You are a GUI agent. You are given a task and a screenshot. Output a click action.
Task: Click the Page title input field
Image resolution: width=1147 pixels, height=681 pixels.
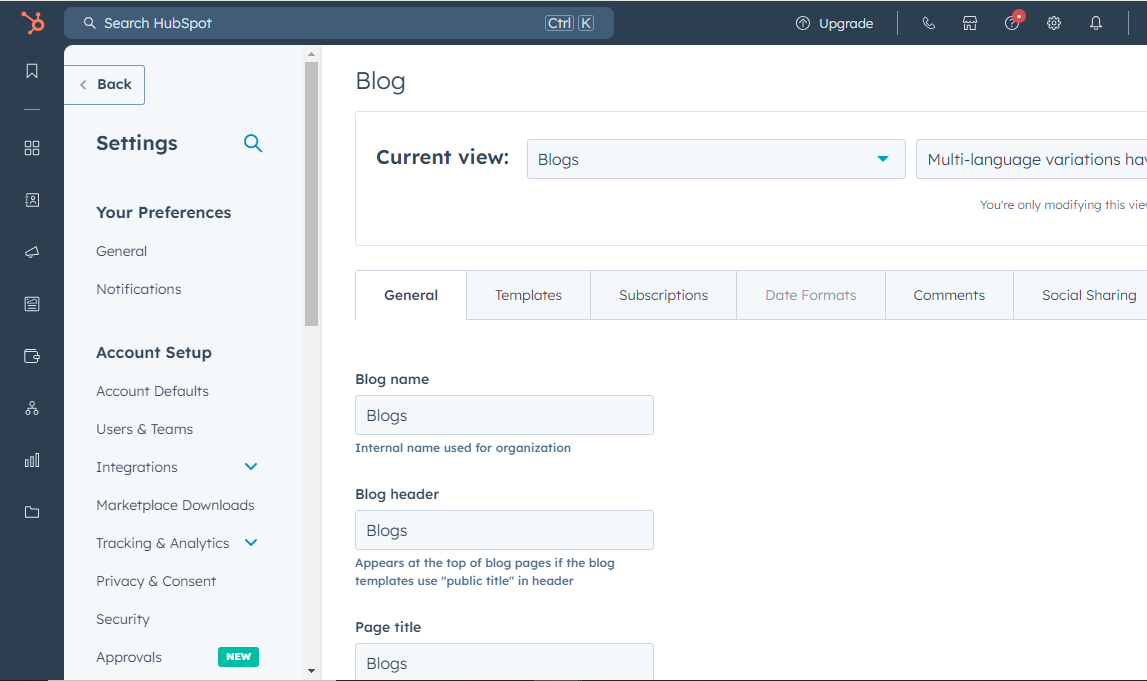[504, 662]
